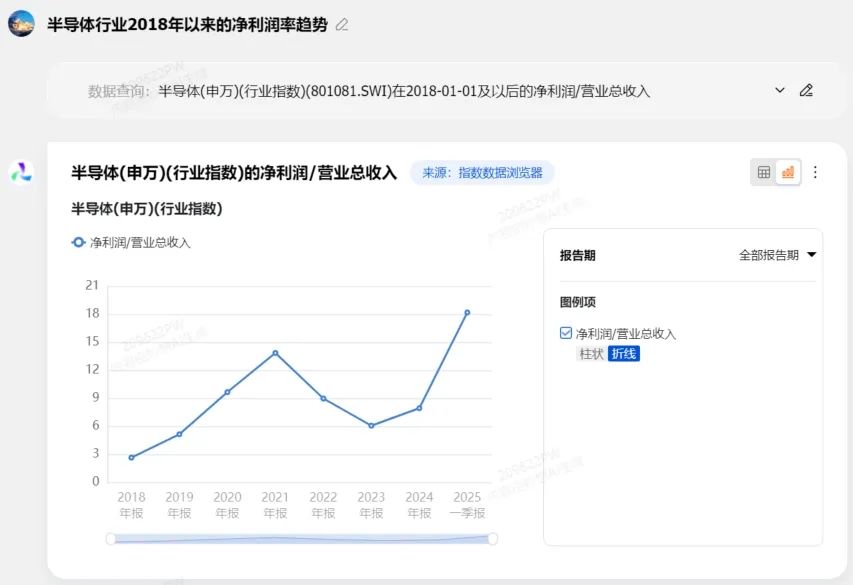Switch chart style to 柱状 bars

592,353
